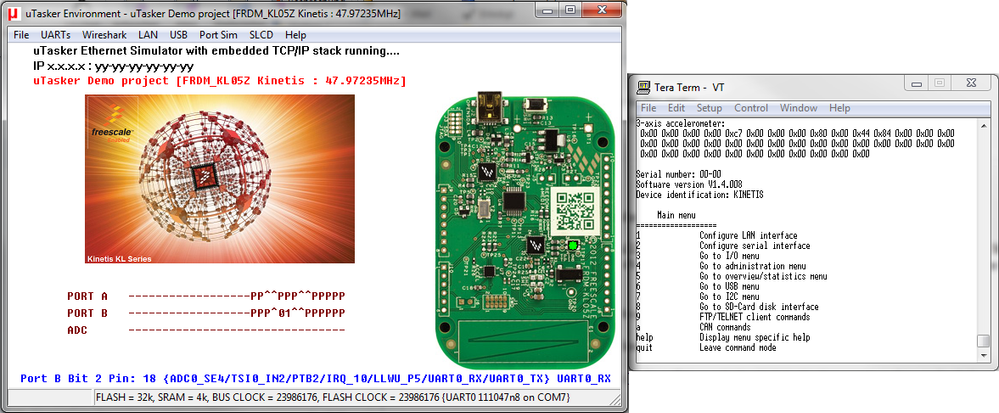This screenshot has height=413, width=999.
Task: Click the Kinetis KL Series sphere image
Action: click(x=220, y=178)
